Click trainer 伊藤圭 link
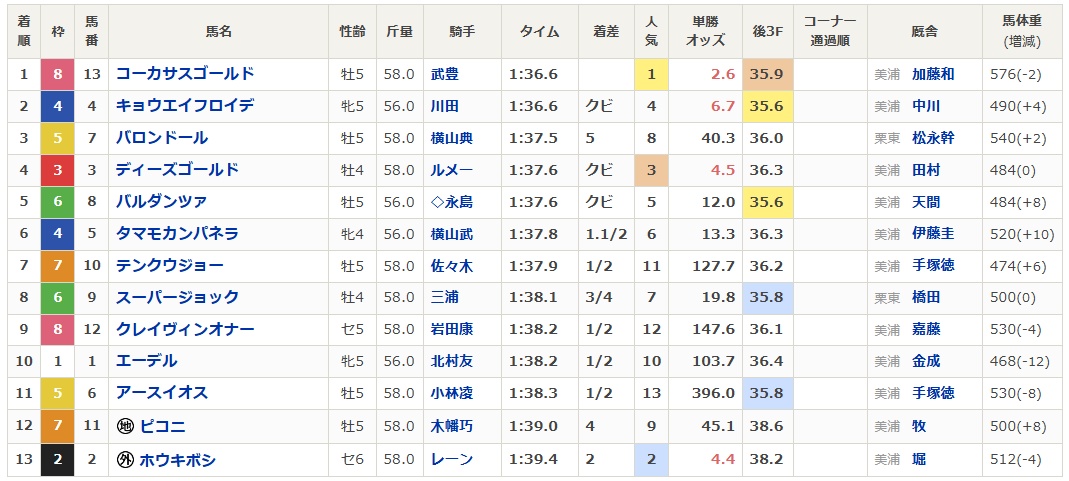Image resolution: width=1069 pixels, height=481 pixels. pos(933,234)
